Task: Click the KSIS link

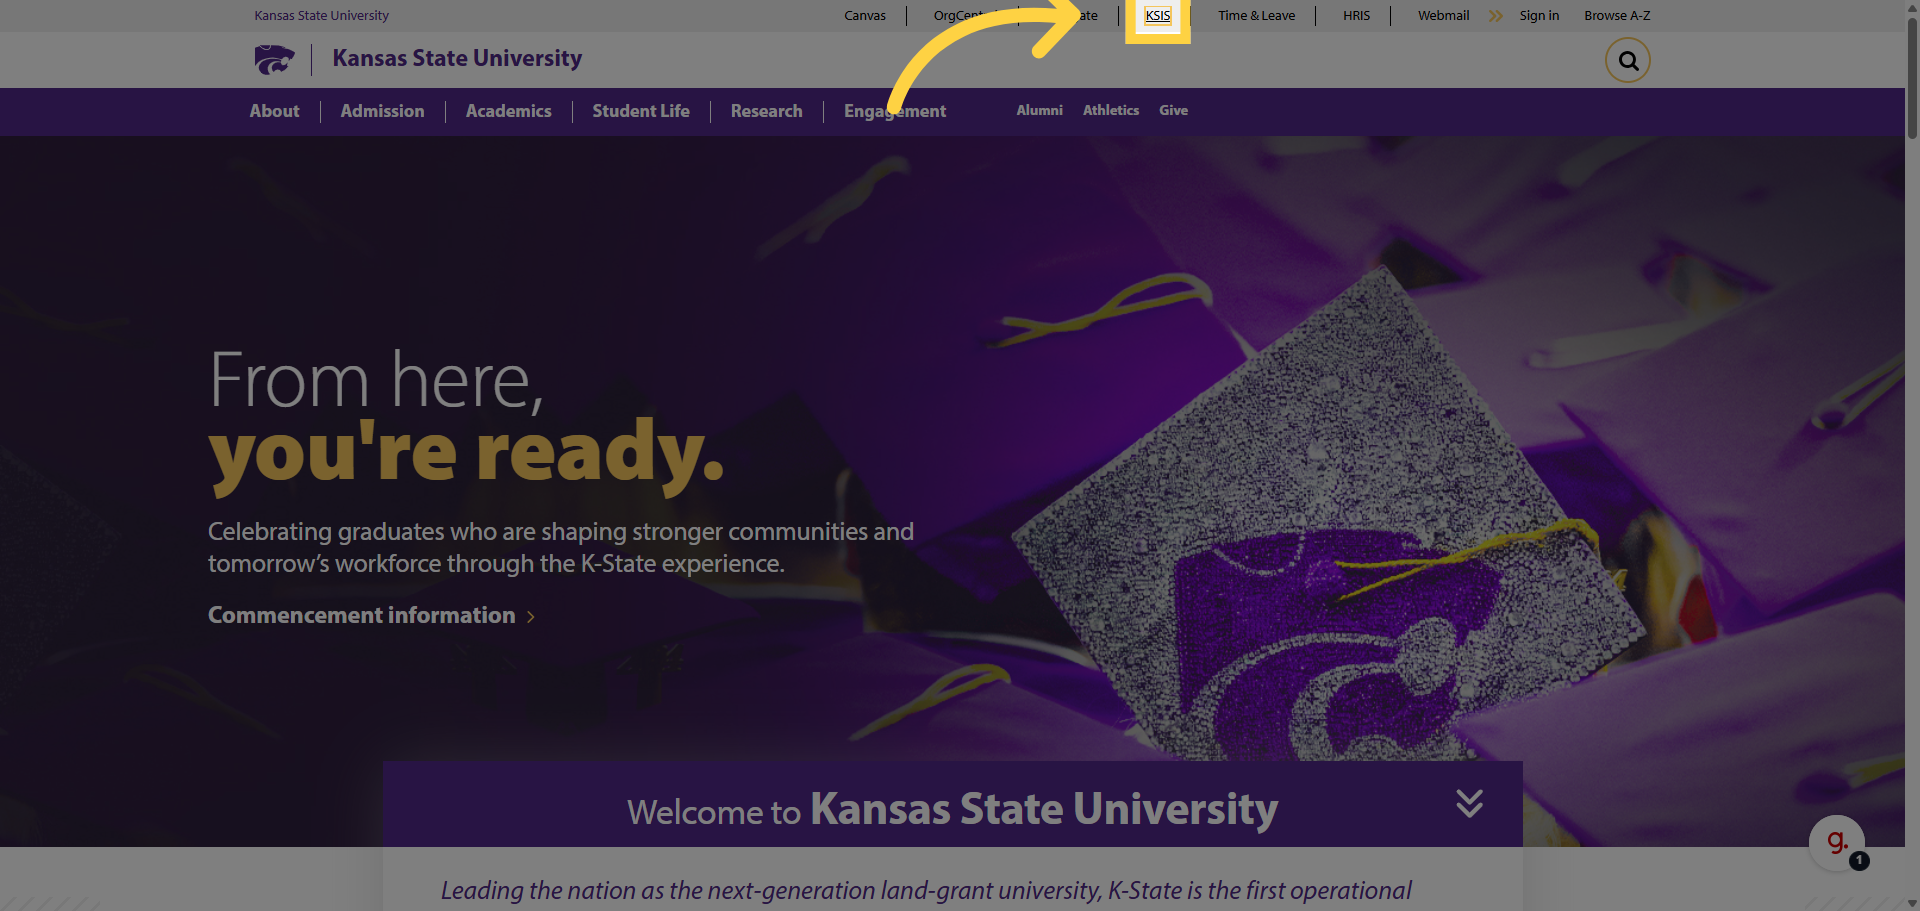Action: tap(1158, 15)
